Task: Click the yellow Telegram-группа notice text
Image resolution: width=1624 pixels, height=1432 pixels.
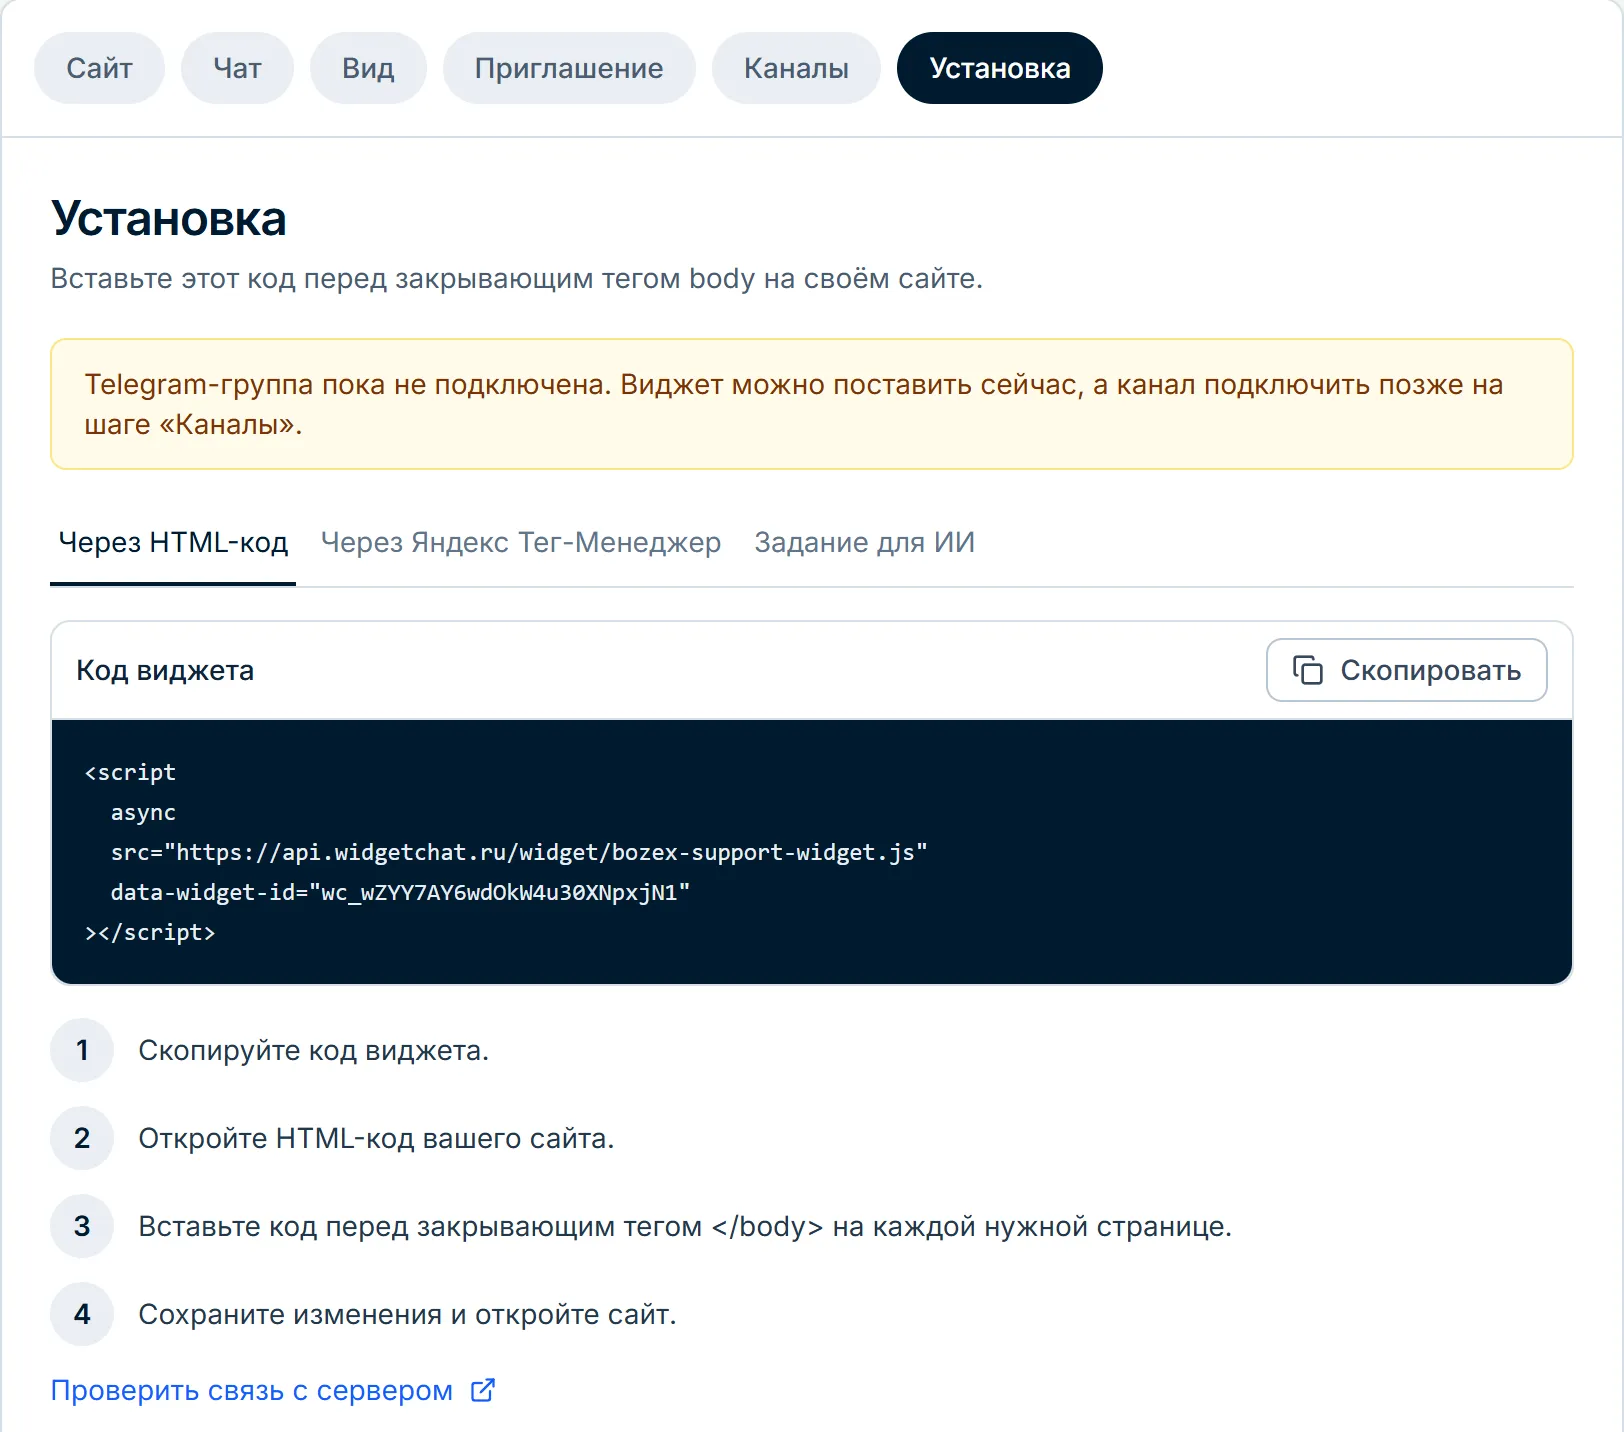Action: 794,404
